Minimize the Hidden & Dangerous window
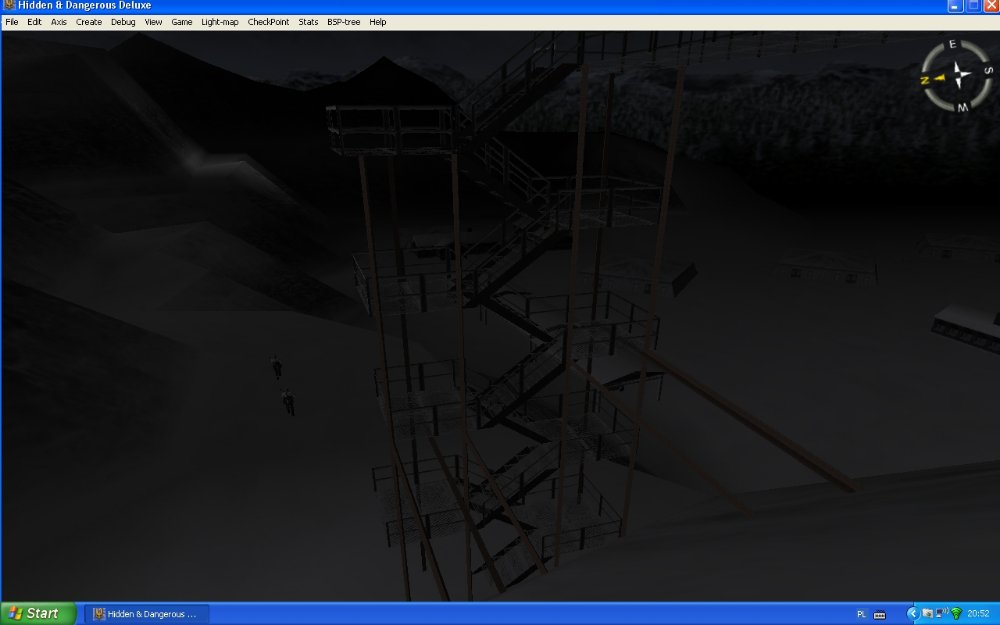Screen dimensions: 1000x625 (955, 6)
